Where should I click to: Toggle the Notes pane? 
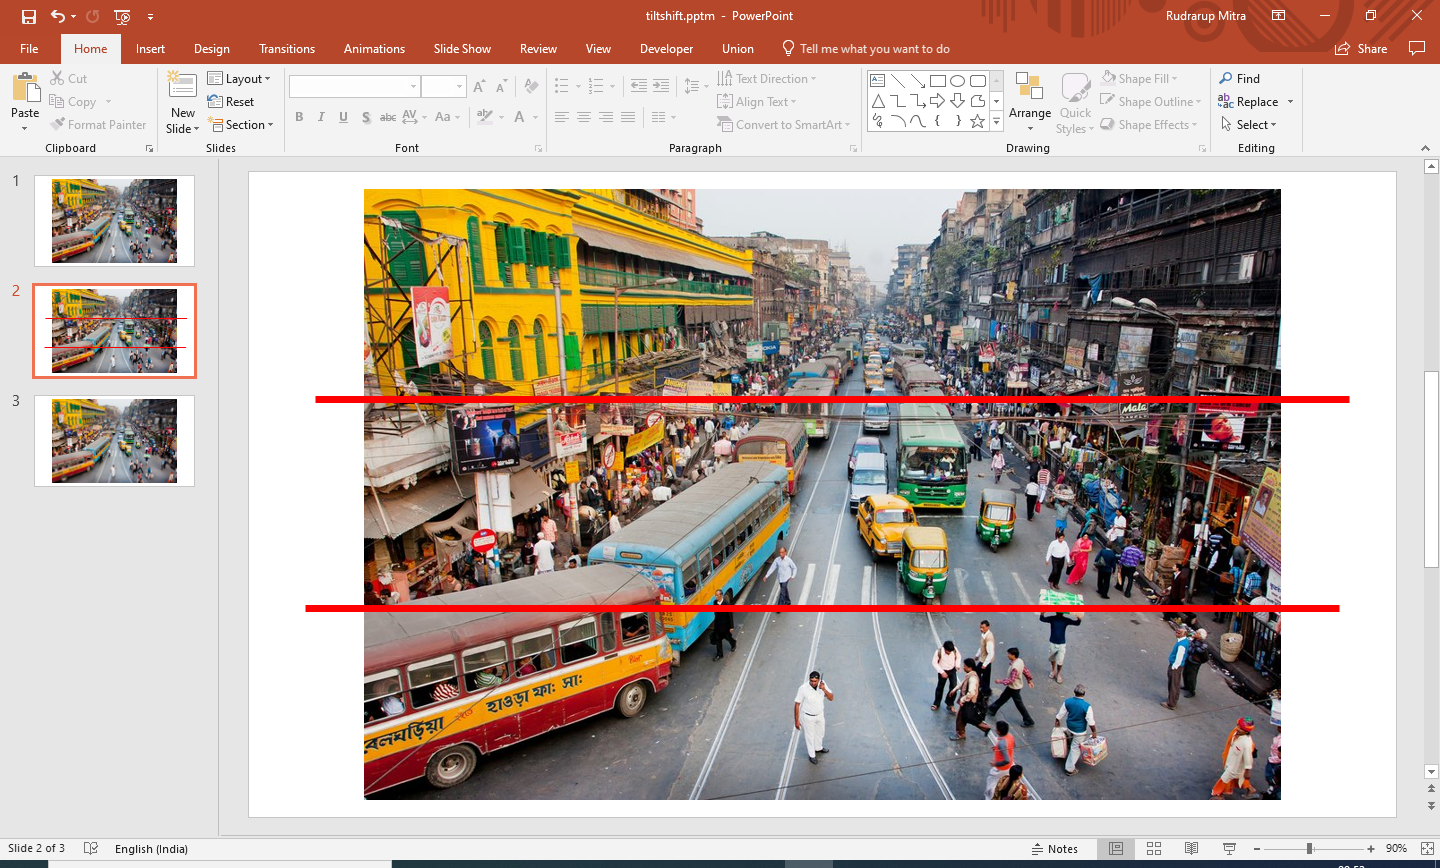pos(1055,848)
